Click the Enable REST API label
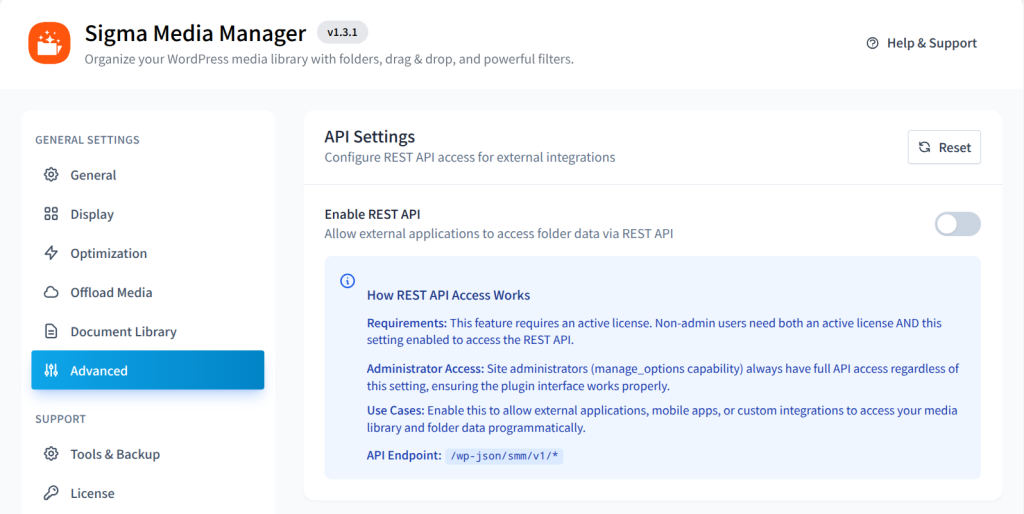Image resolution: width=1024 pixels, height=514 pixels. [x=372, y=214]
